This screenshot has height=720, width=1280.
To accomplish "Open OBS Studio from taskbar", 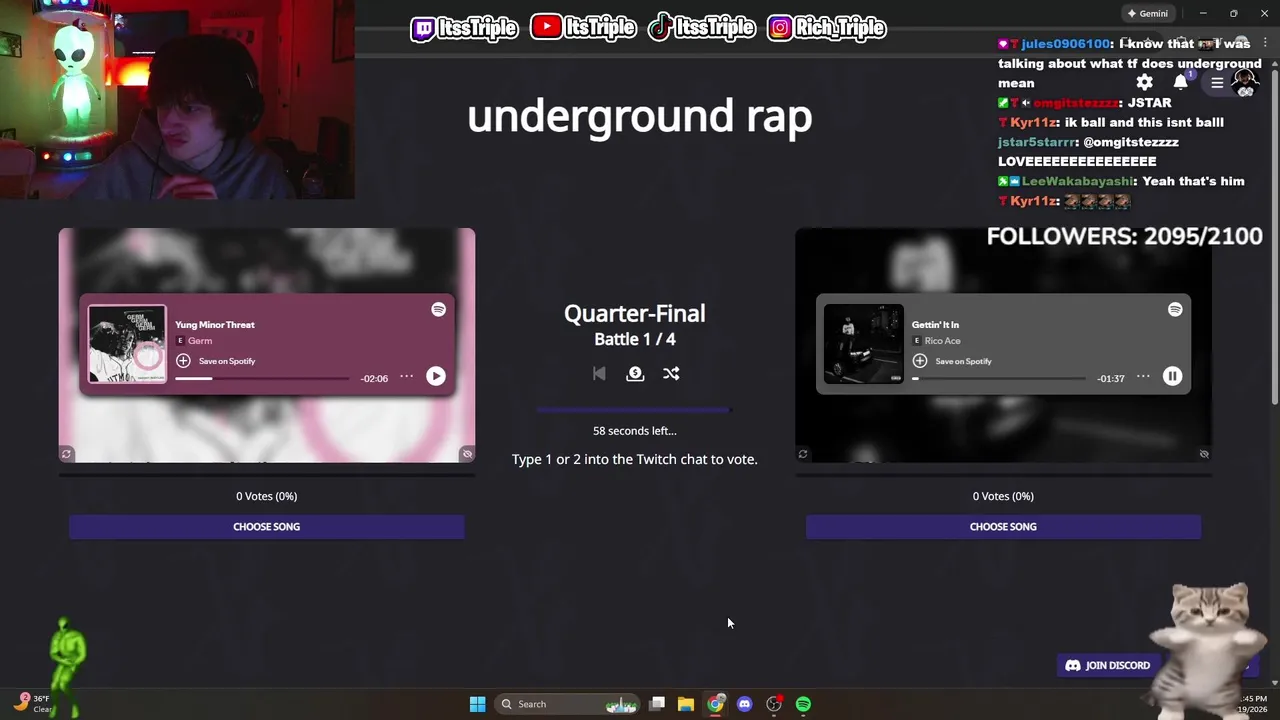I will [774, 704].
